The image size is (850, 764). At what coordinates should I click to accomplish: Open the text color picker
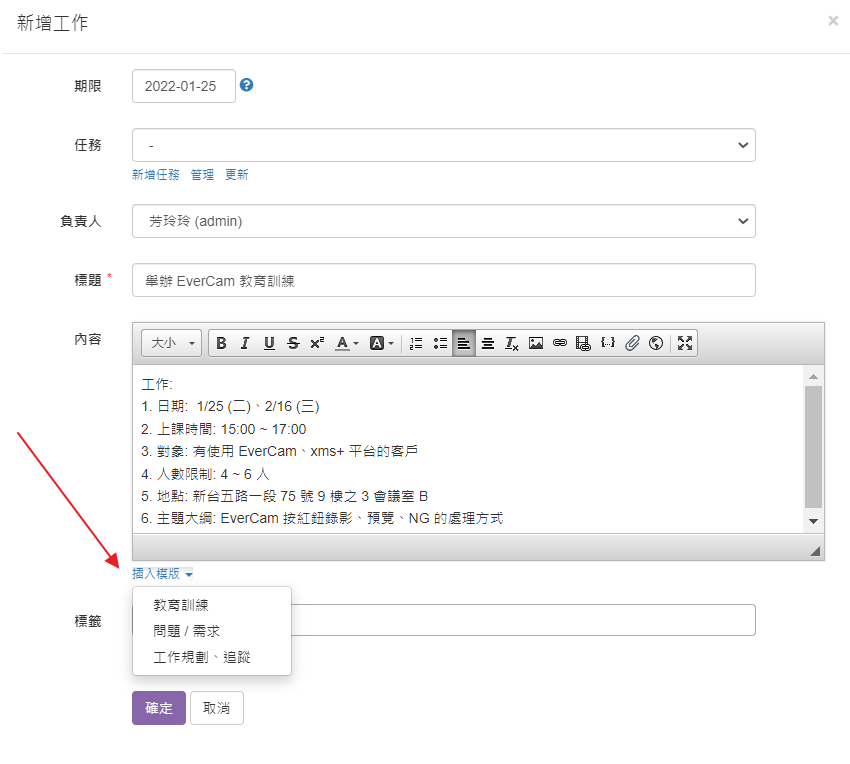341,343
